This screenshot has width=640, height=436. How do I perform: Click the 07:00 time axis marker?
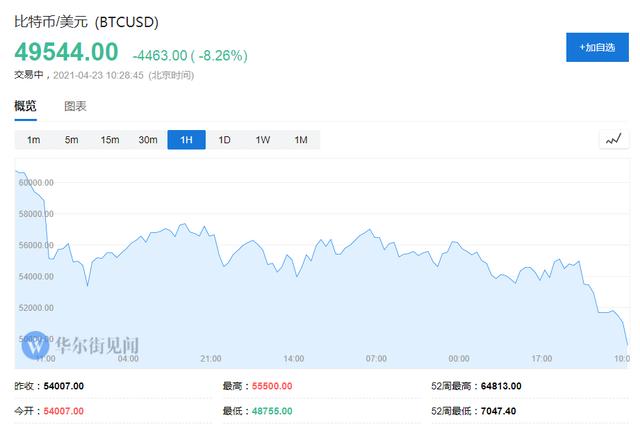tap(376, 358)
